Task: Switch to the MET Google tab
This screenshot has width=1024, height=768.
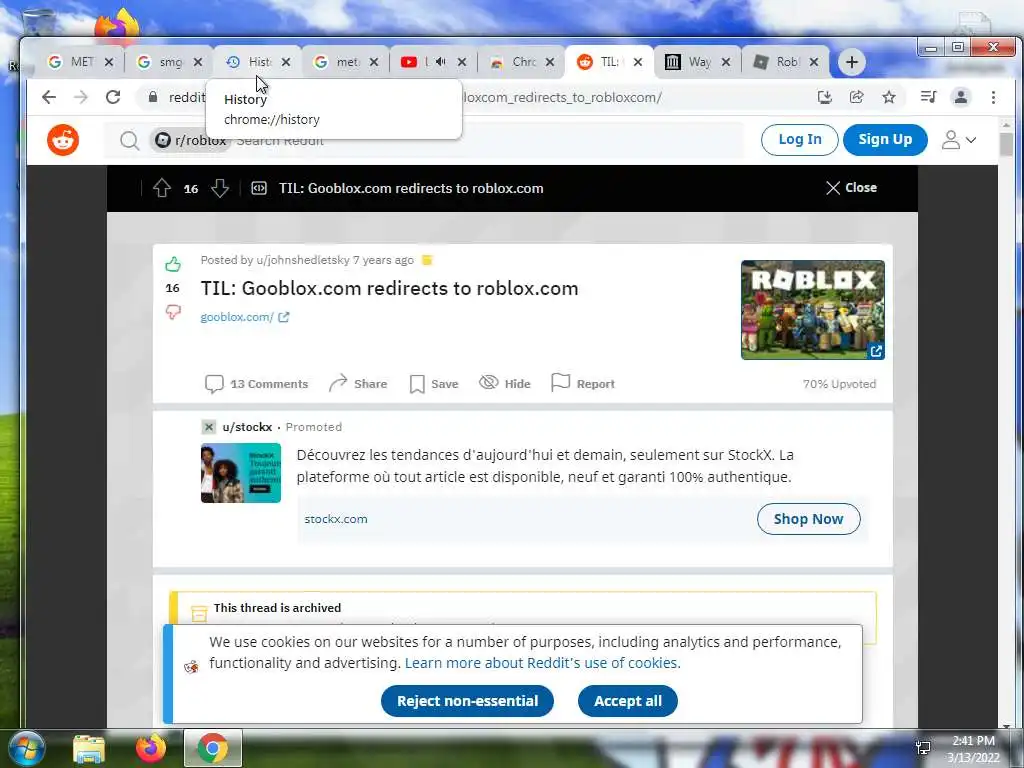Action: coord(81,62)
